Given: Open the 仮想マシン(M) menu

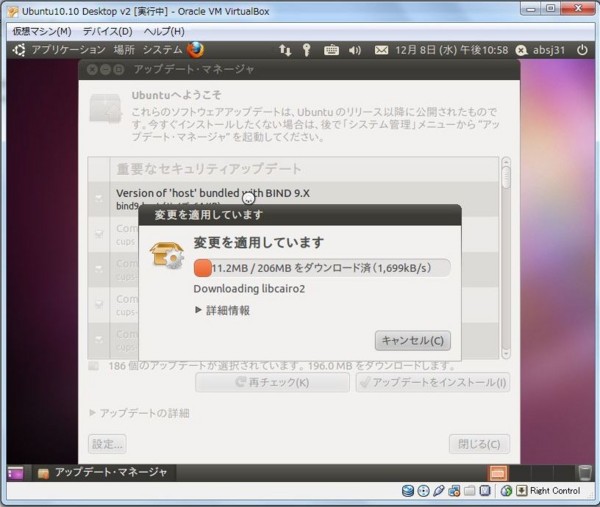Looking at the screenshot, I should pyautogui.click(x=42, y=31).
